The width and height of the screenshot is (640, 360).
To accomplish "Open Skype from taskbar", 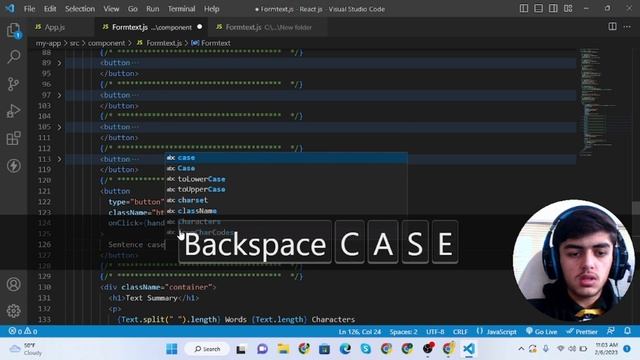I will [x=366, y=349].
